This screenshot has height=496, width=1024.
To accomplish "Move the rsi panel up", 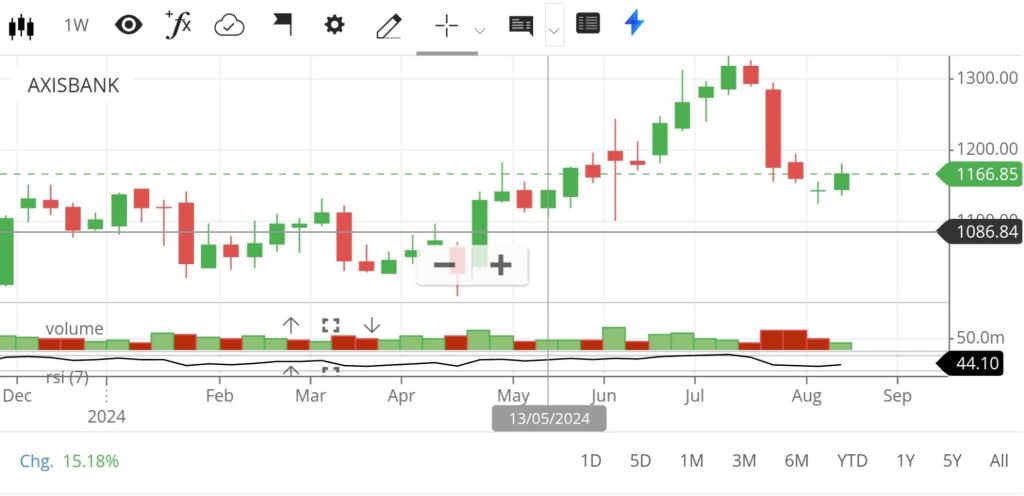I will pos(291,371).
